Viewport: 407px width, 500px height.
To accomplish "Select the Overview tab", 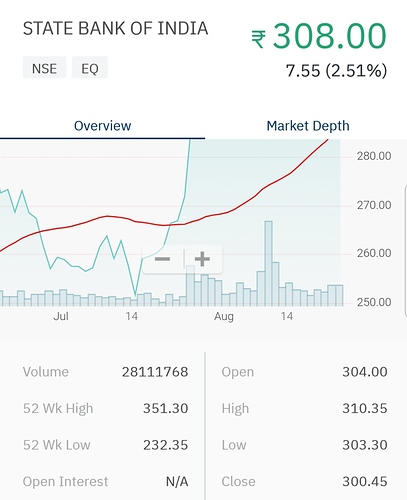I will [x=103, y=126].
